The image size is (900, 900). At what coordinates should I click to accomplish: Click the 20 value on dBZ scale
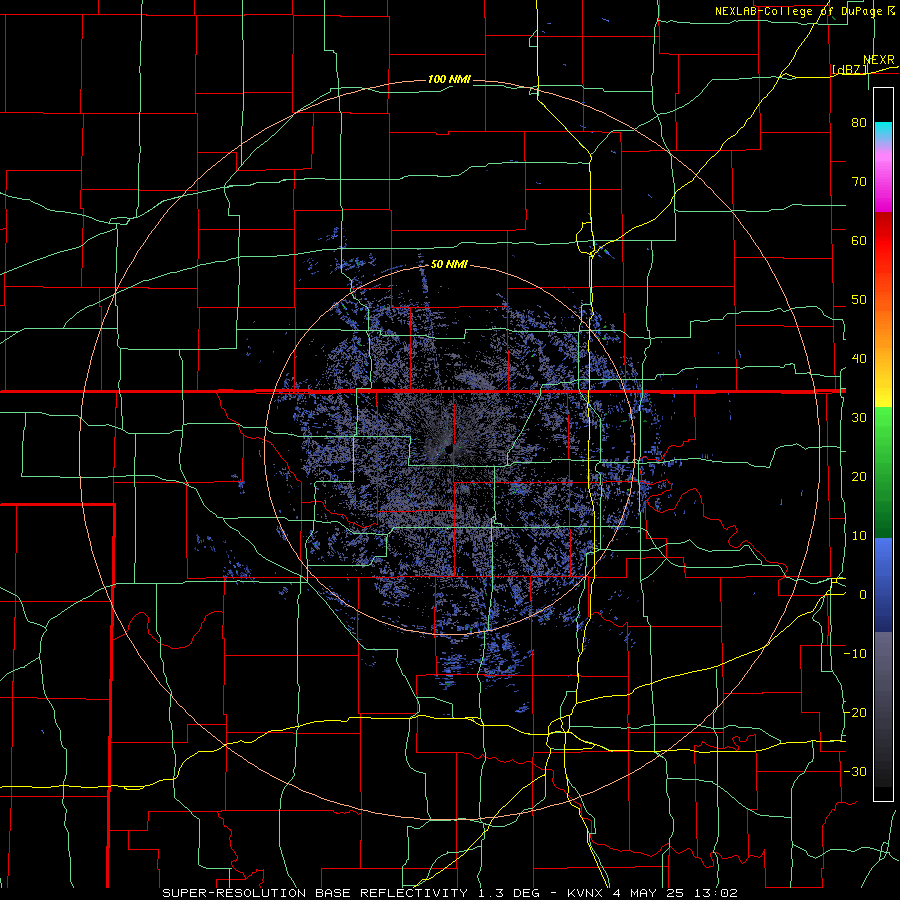[859, 476]
